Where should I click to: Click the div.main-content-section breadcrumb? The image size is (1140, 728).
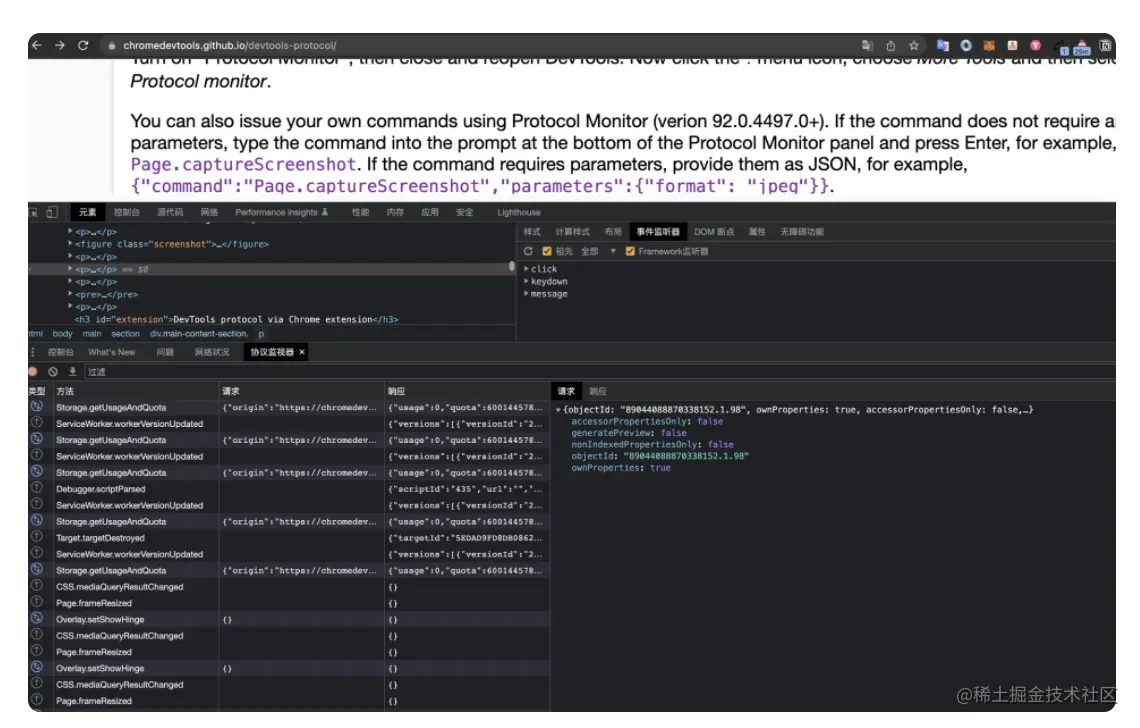click(198, 334)
